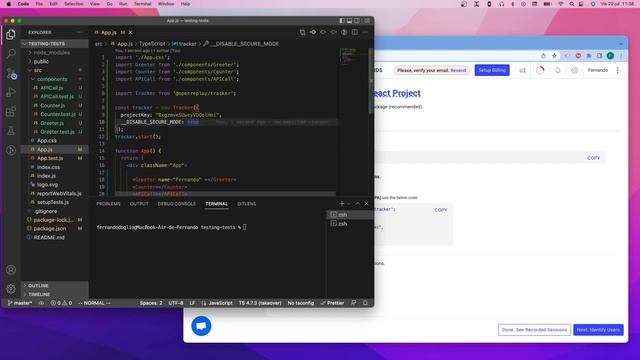This screenshot has width=640, height=360.
Task: Switch to the OUTPUT panel tab
Action: [x=139, y=204]
